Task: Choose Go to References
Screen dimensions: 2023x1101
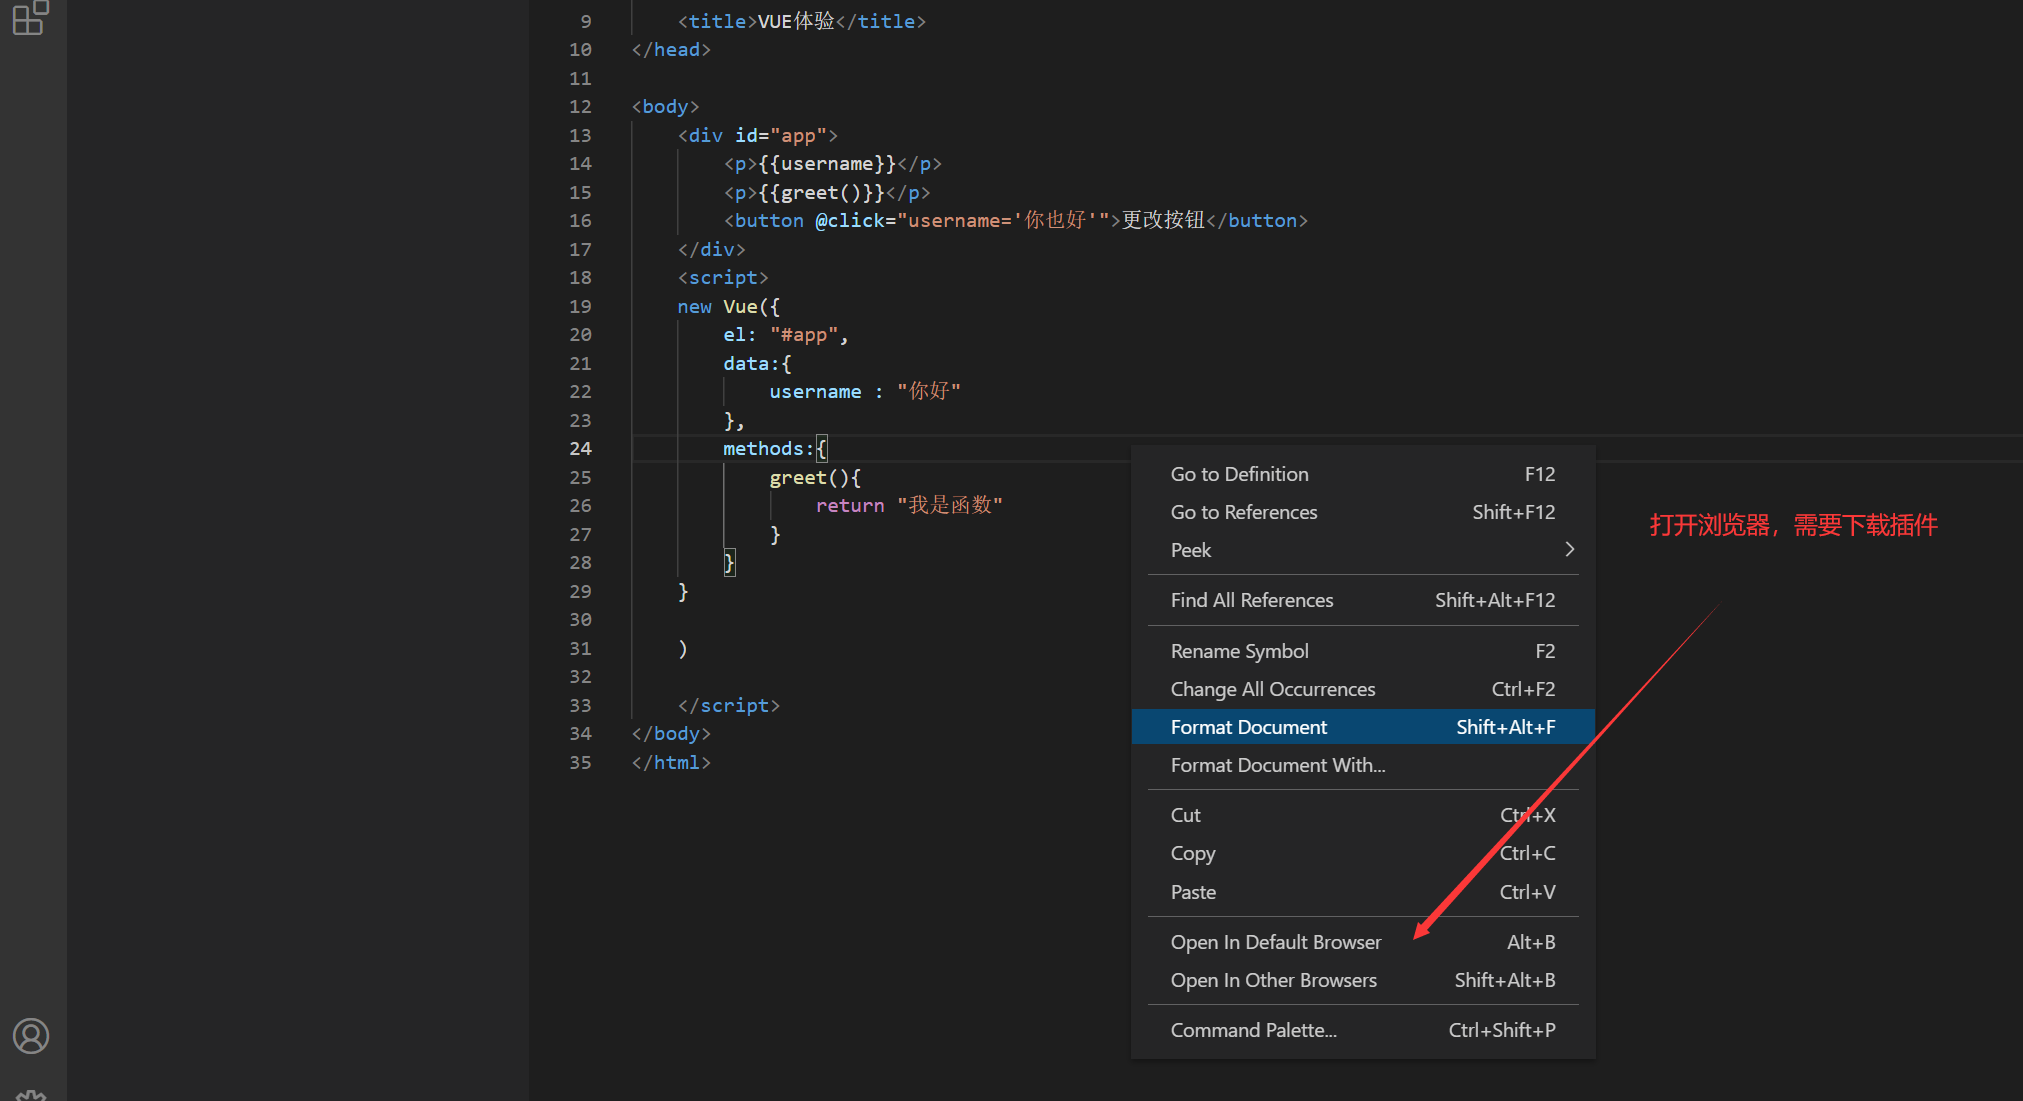Action: pyautogui.click(x=1243, y=512)
